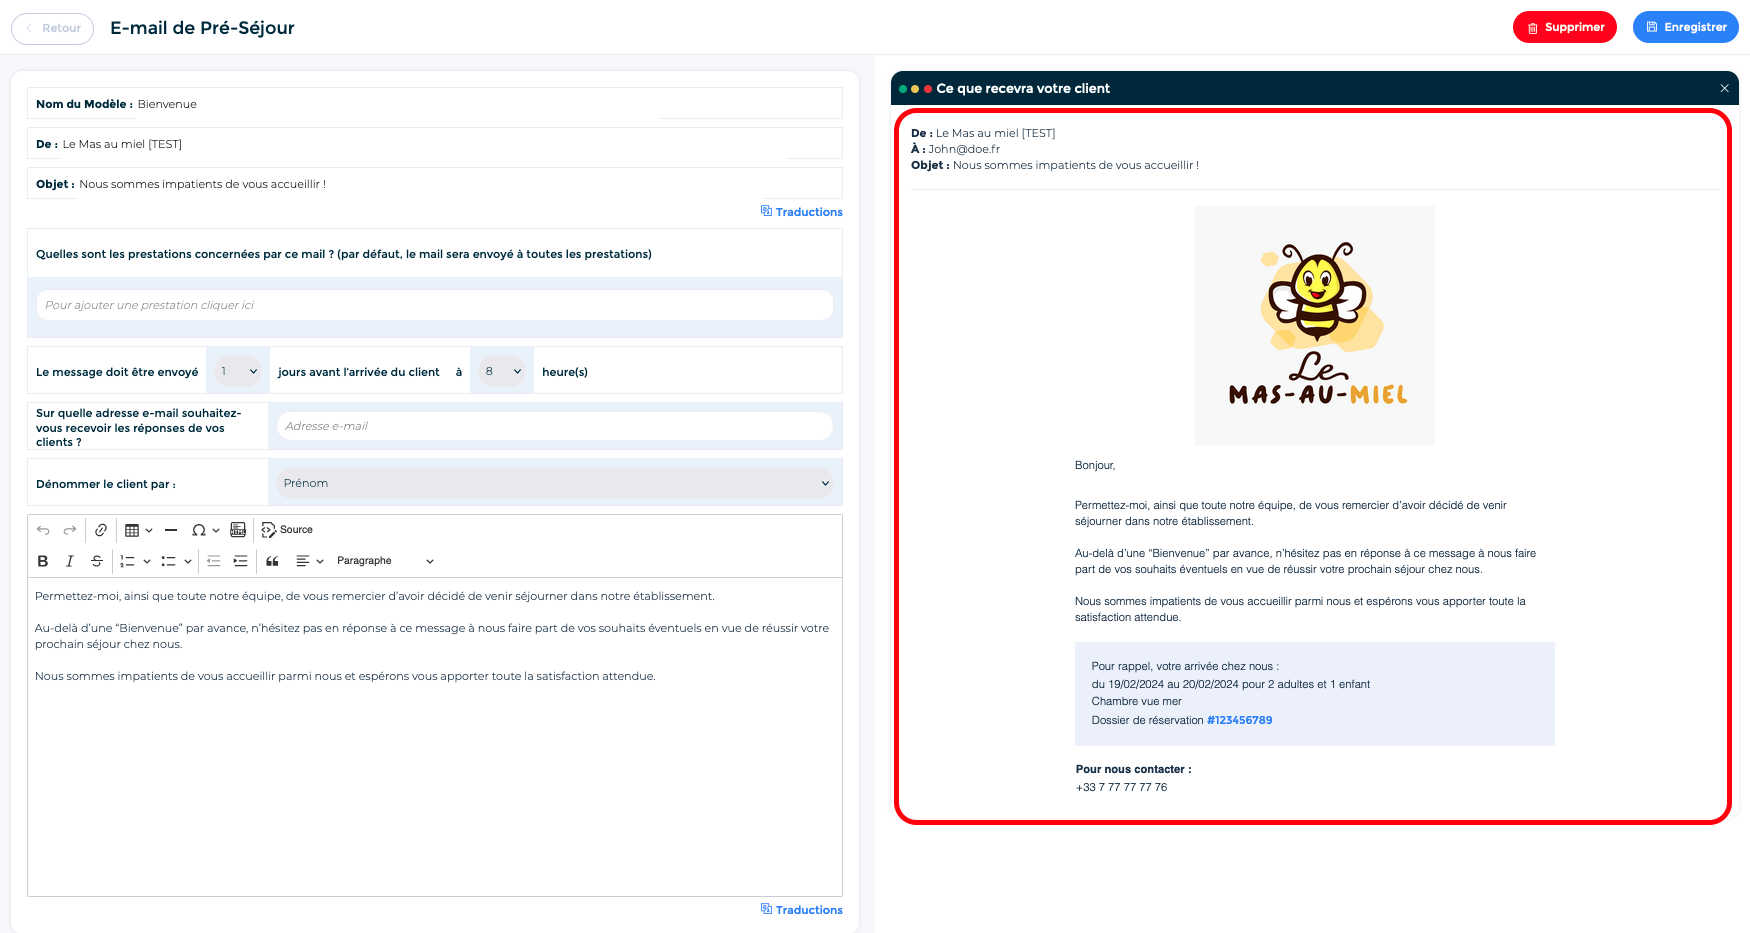Insert a block quote
Viewport: 1750px width, 933px height.
272,561
